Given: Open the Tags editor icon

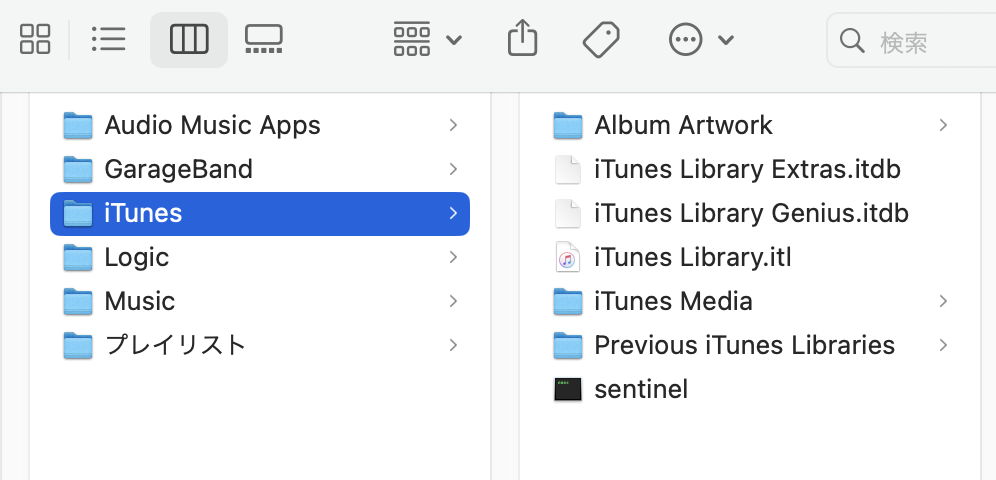Looking at the screenshot, I should point(601,39).
